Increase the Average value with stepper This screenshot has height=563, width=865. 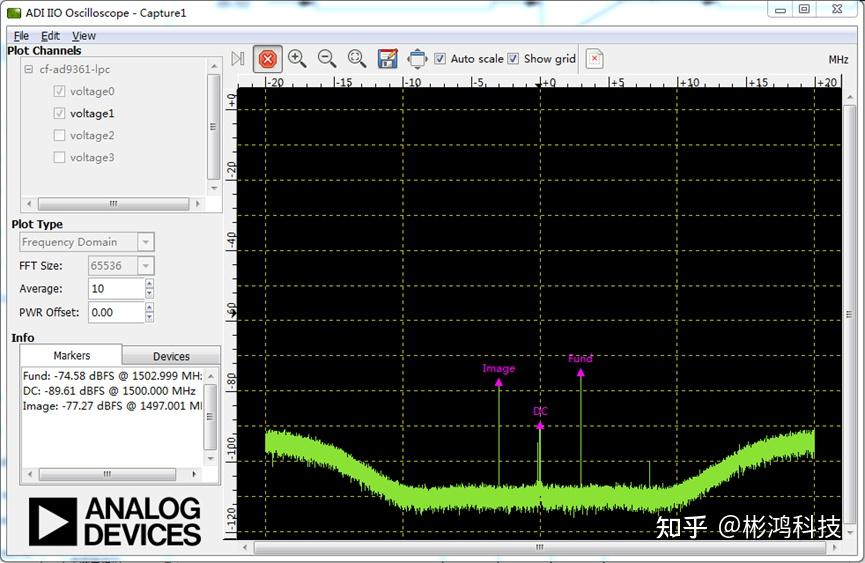[x=149, y=283]
